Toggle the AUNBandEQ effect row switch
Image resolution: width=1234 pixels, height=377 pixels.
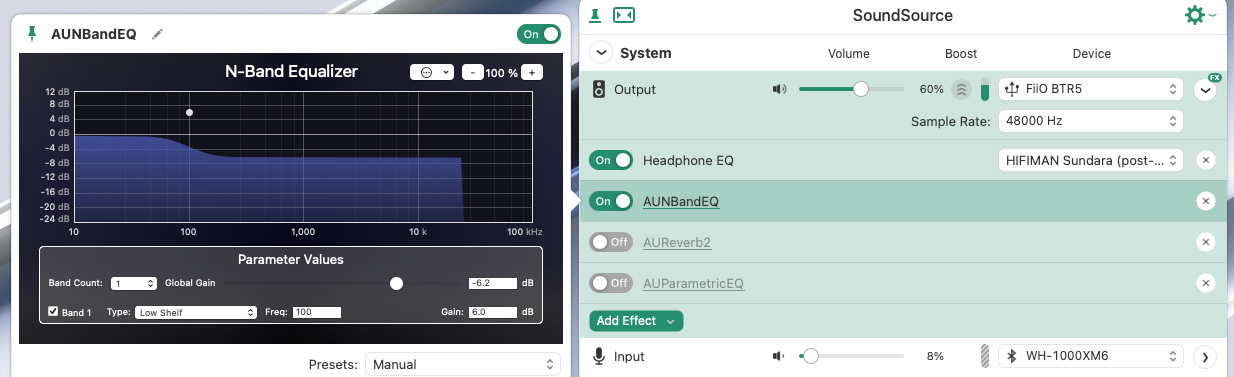point(611,201)
